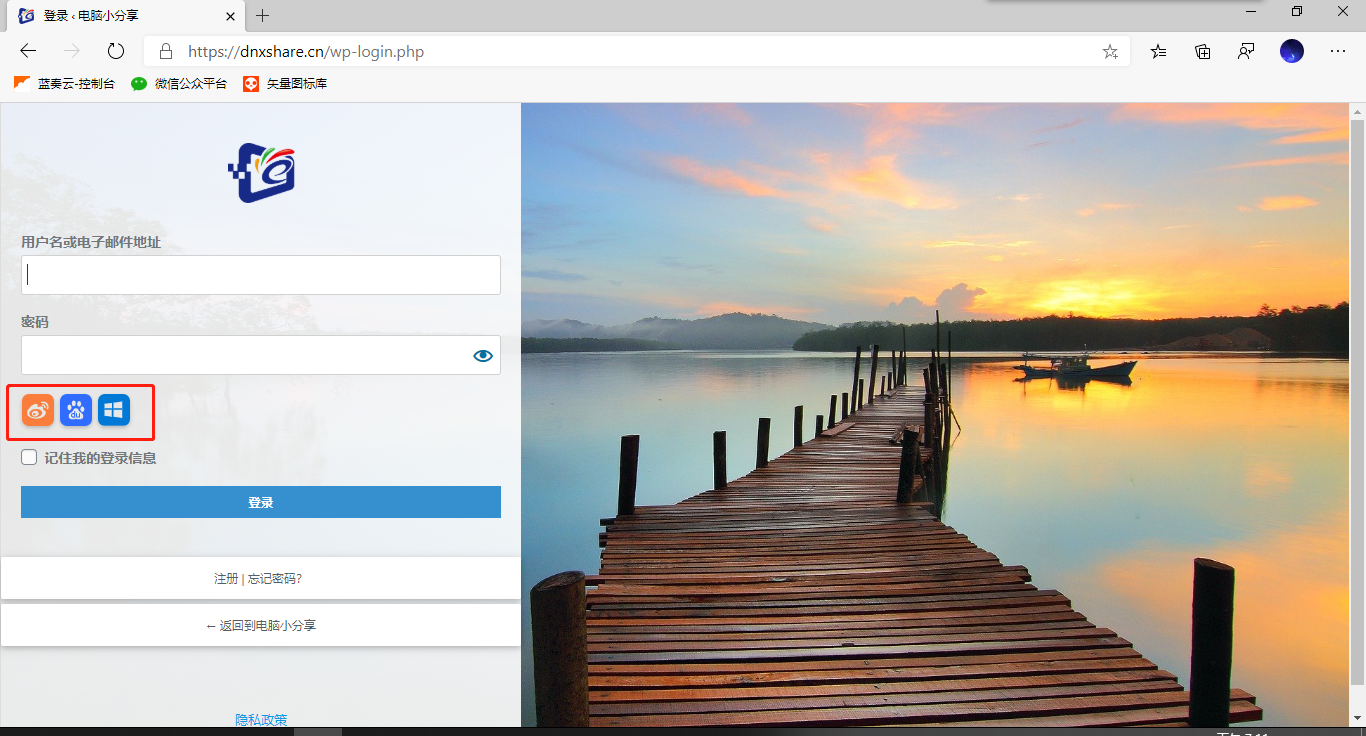Open the Settings and more ellipsis menu
The image size is (1366, 736).
pyautogui.click(x=1338, y=51)
